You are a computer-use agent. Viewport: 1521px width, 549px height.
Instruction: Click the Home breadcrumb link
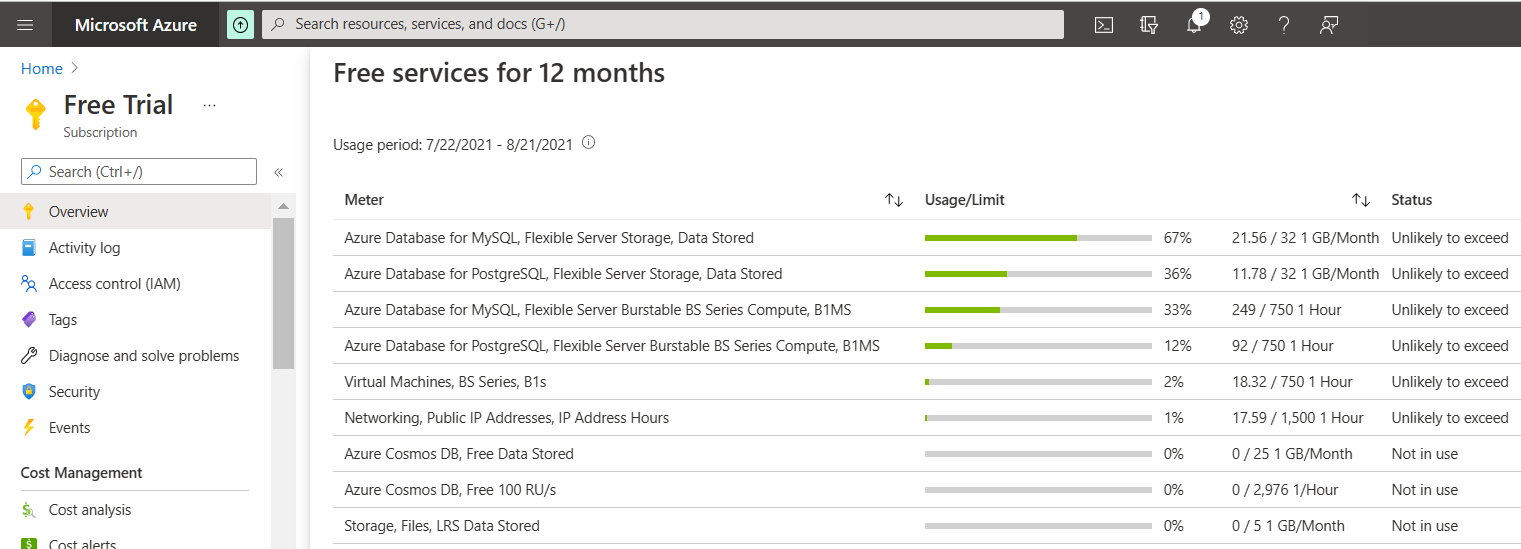pos(42,69)
